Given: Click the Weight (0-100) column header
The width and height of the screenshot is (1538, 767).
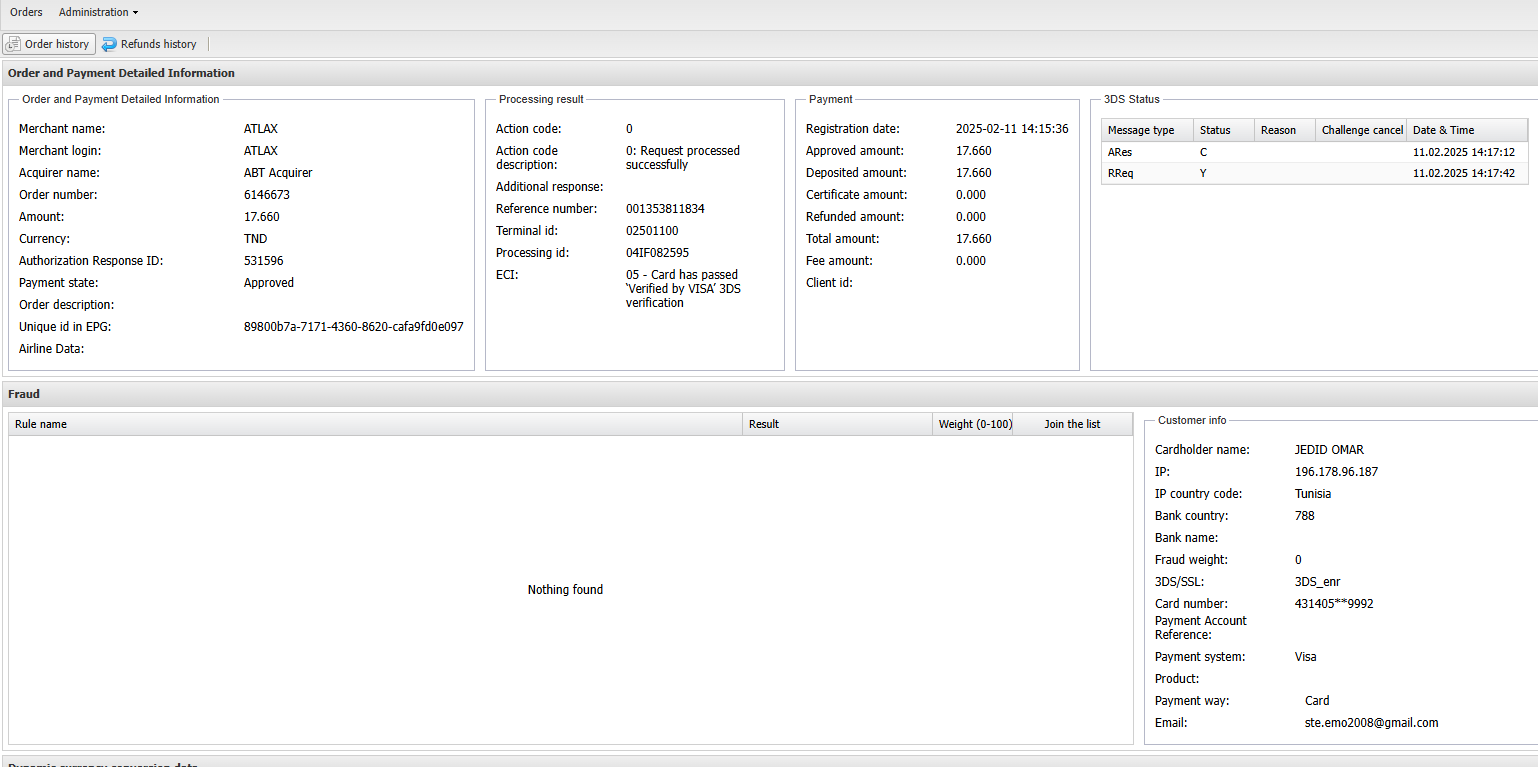Looking at the screenshot, I should [x=975, y=424].
